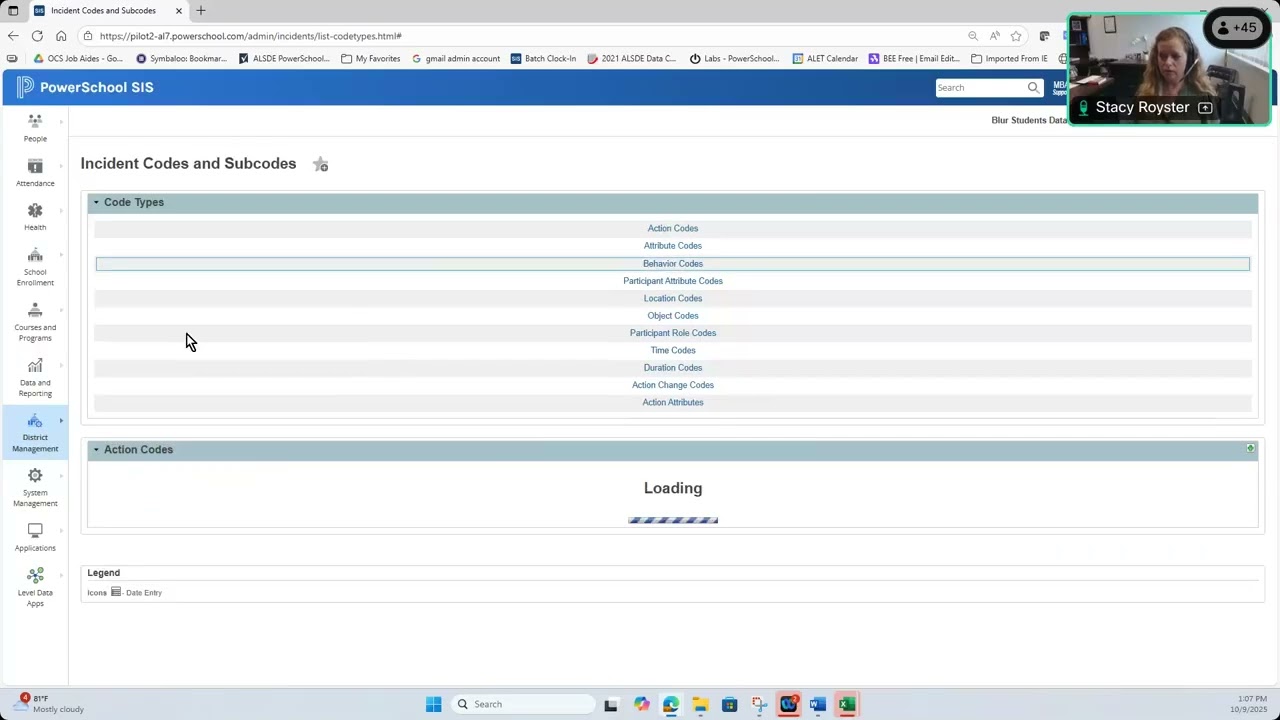The width and height of the screenshot is (1280, 720).
Task: Open the Object Codes link
Action: [673, 316]
